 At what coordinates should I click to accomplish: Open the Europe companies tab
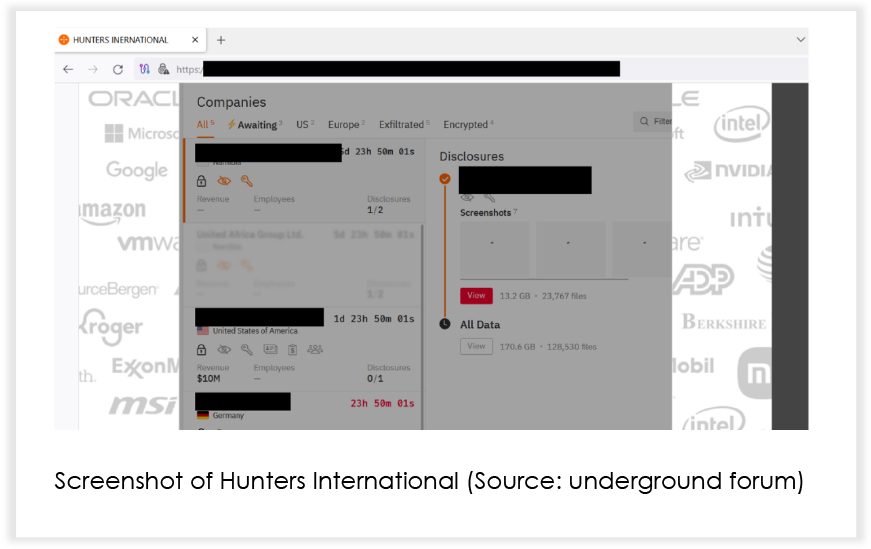click(346, 125)
